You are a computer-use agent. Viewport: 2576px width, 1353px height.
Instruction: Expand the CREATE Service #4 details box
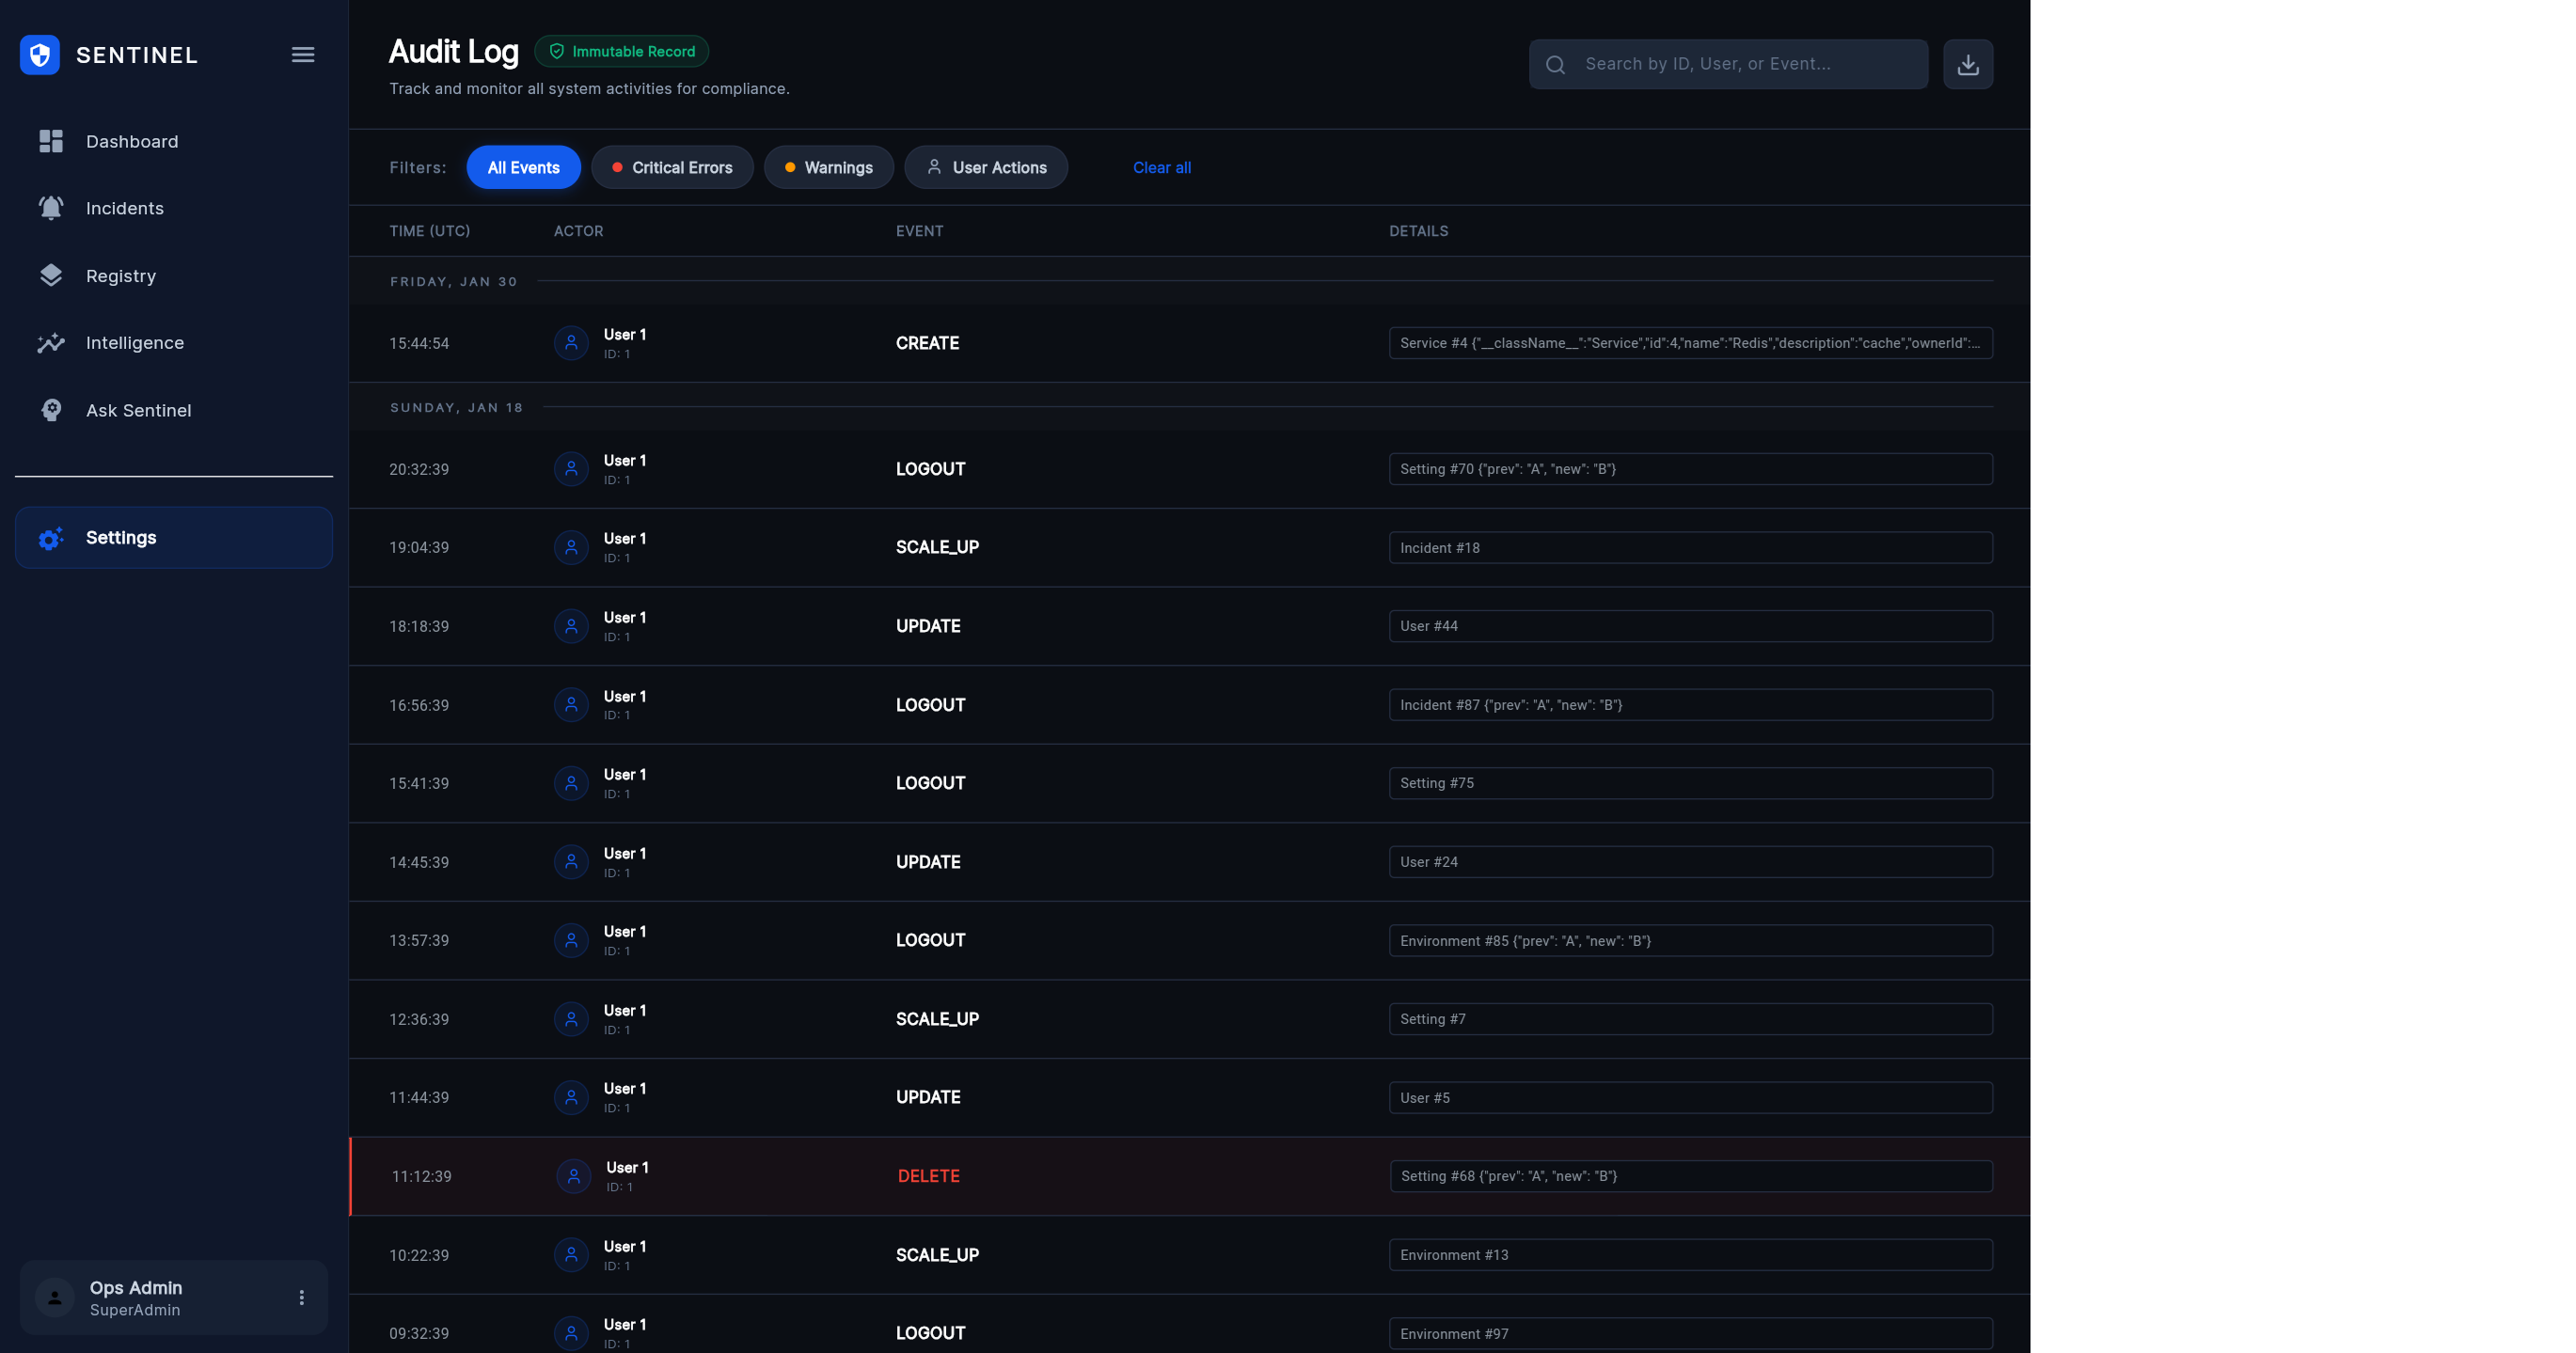coord(1690,343)
